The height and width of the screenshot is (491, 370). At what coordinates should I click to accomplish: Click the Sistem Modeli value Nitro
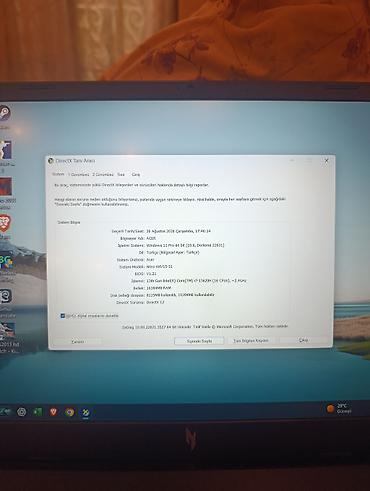point(160,267)
